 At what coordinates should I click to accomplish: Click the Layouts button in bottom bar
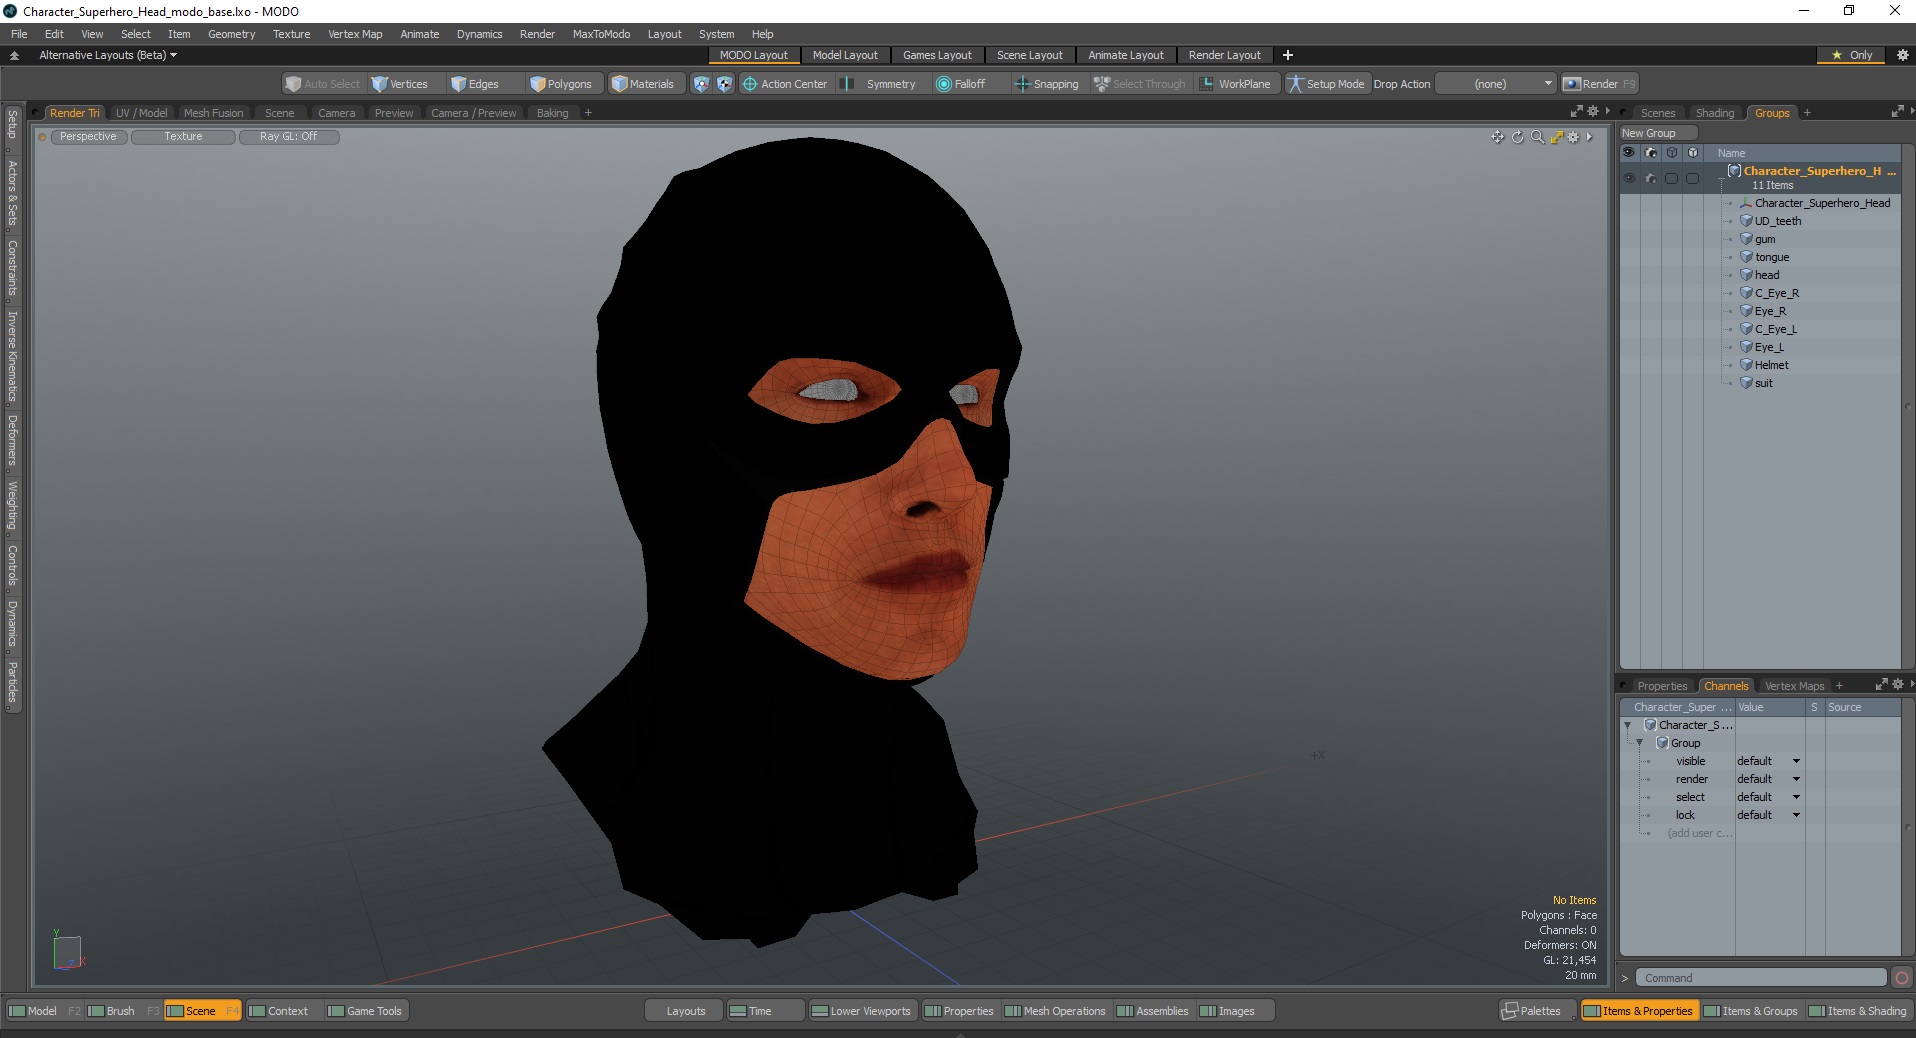click(685, 1011)
